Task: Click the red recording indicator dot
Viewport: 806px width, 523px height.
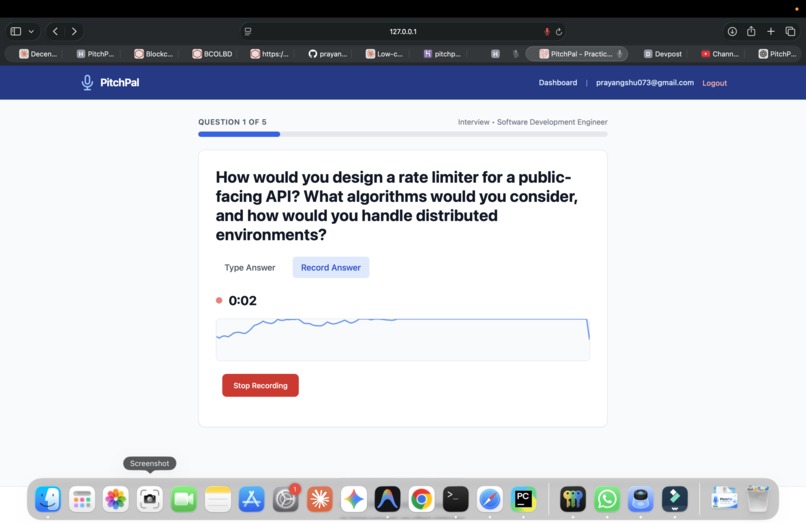Action: (219, 300)
